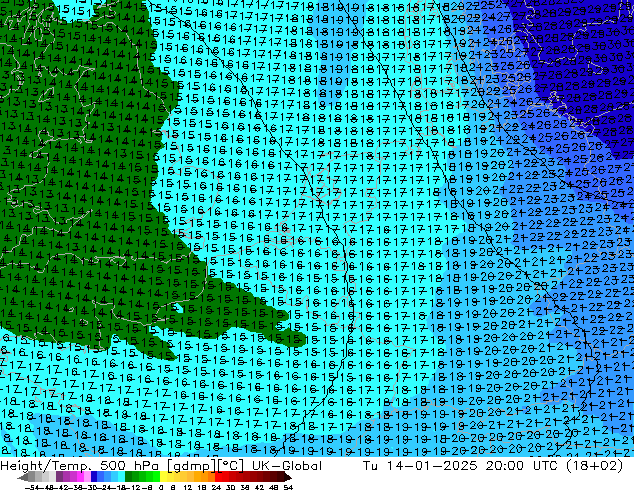634x490 pixels.
Task: Click the '[gdmp][°C]' units label
Action: pyautogui.click(x=206, y=466)
